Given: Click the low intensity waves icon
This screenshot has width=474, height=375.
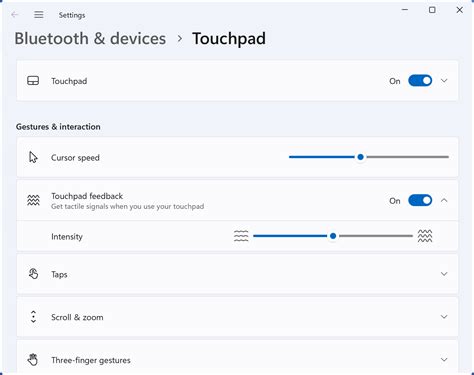Looking at the screenshot, I should coord(241,236).
